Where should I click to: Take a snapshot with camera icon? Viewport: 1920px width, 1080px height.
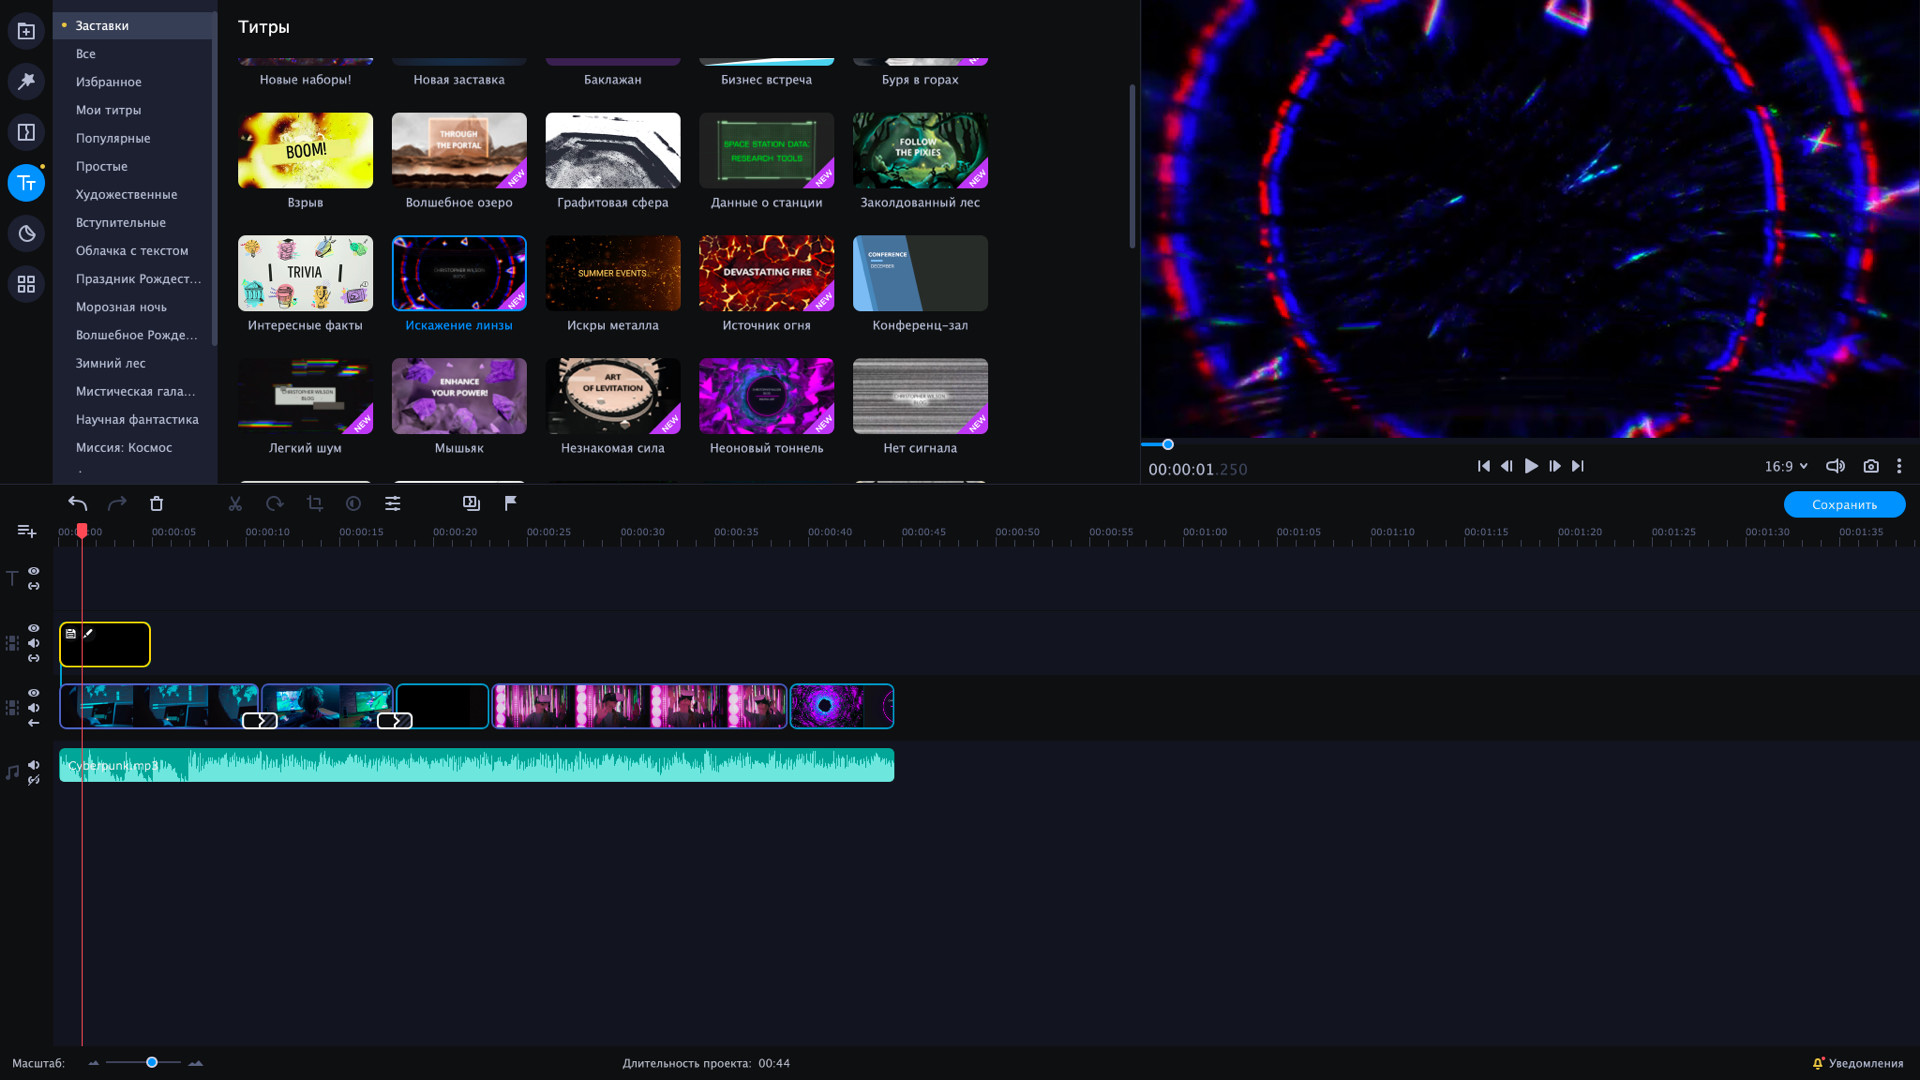[1871, 466]
